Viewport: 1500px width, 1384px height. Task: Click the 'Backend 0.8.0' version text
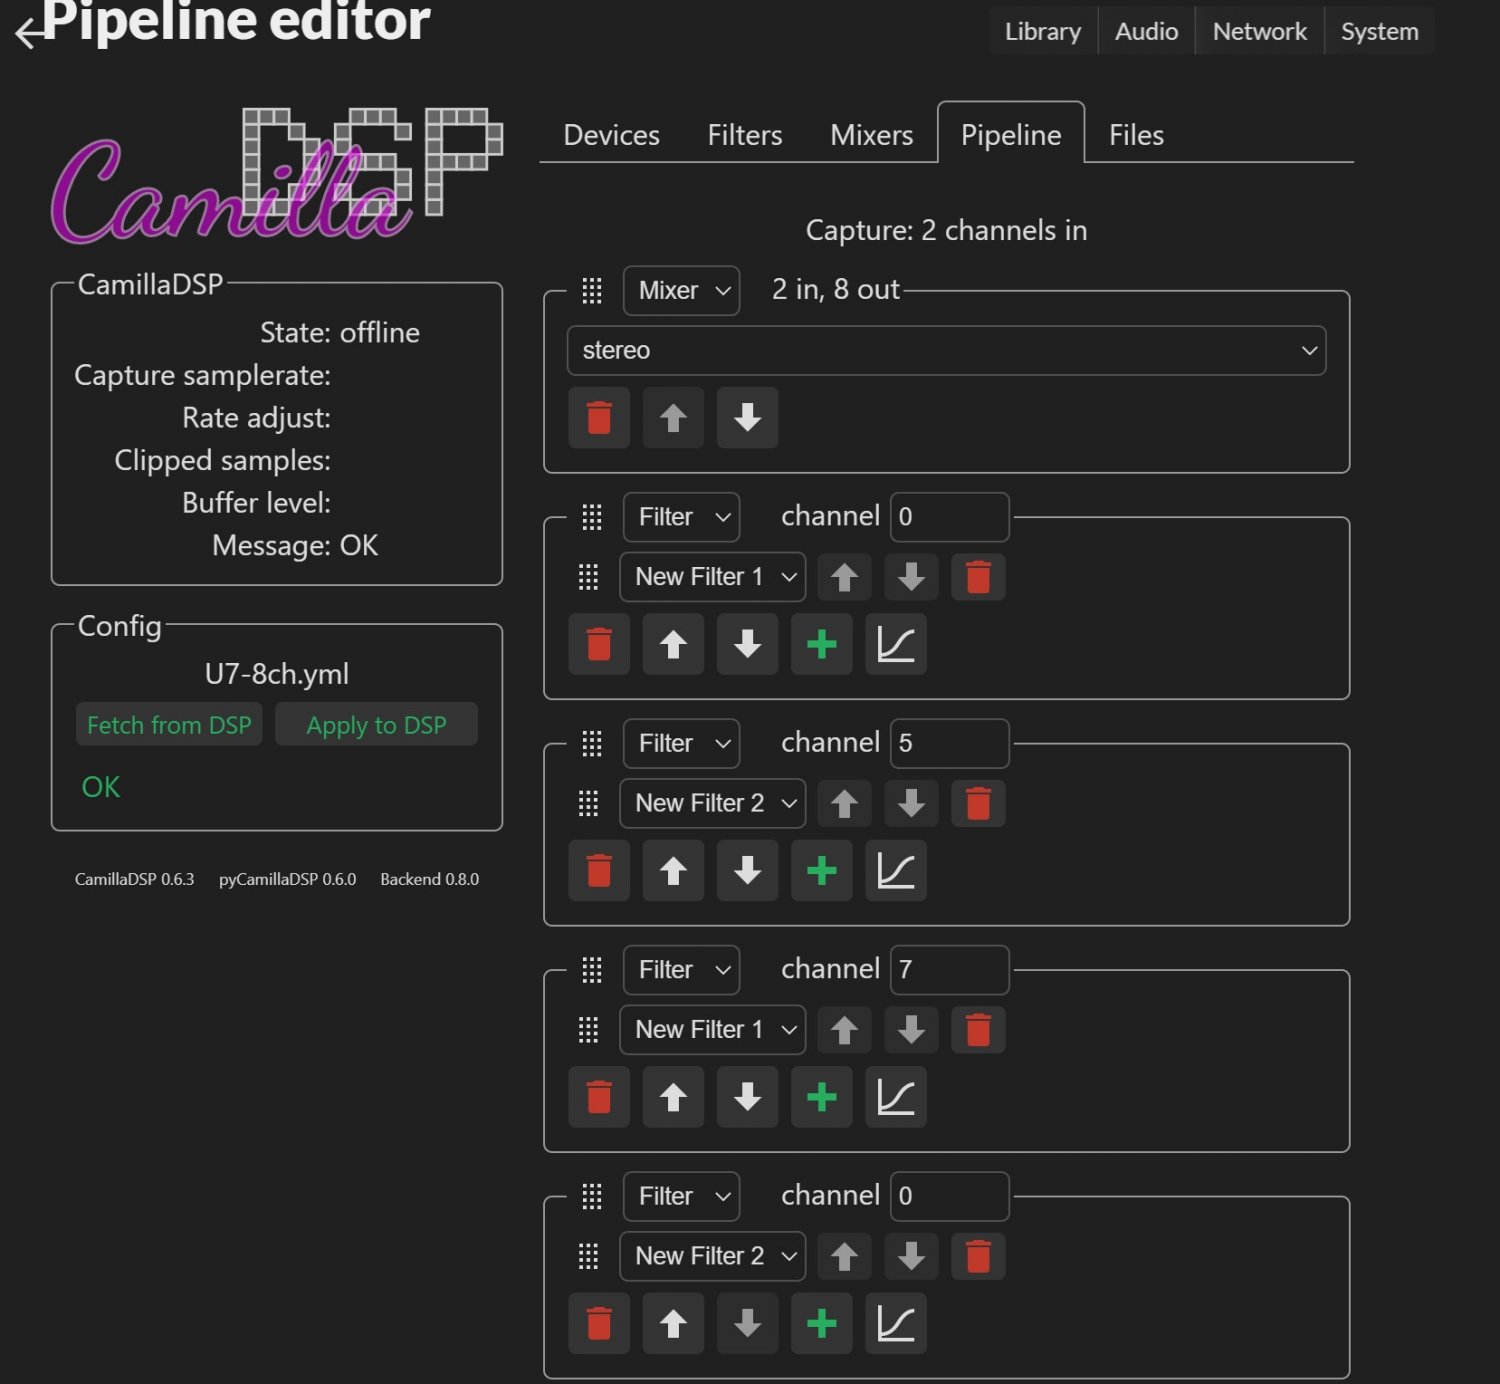430,879
